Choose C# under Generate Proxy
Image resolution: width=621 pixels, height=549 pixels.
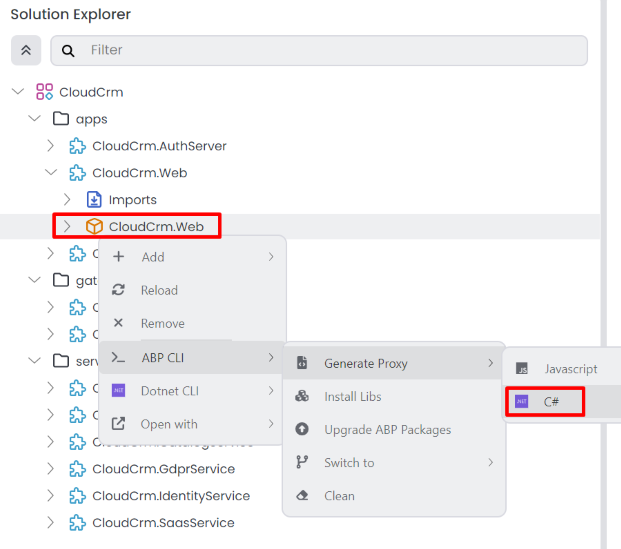pyautogui.click(x=552, y=402)
